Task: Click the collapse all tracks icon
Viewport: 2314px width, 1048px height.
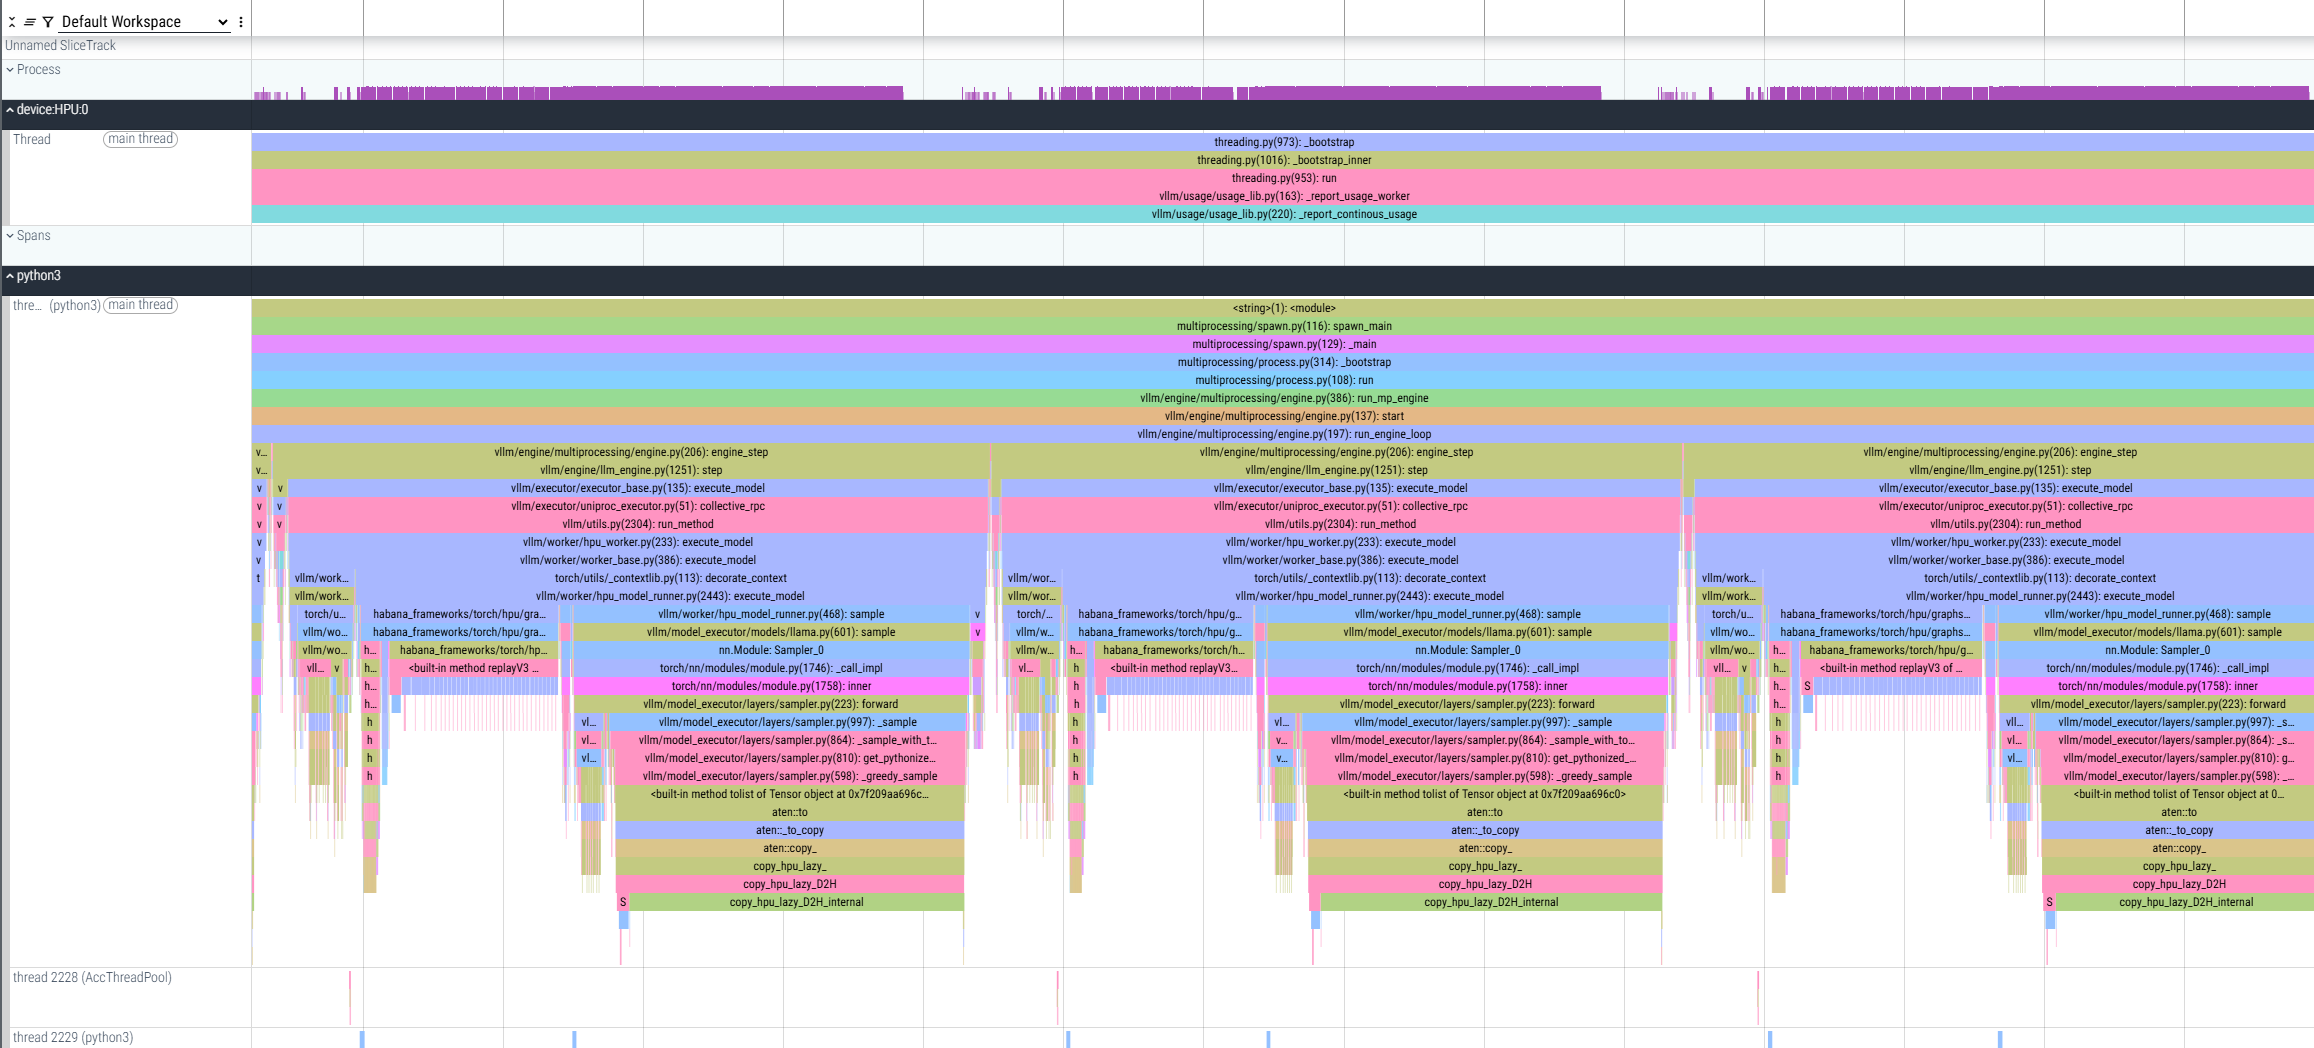Action: tap(12, 22)
